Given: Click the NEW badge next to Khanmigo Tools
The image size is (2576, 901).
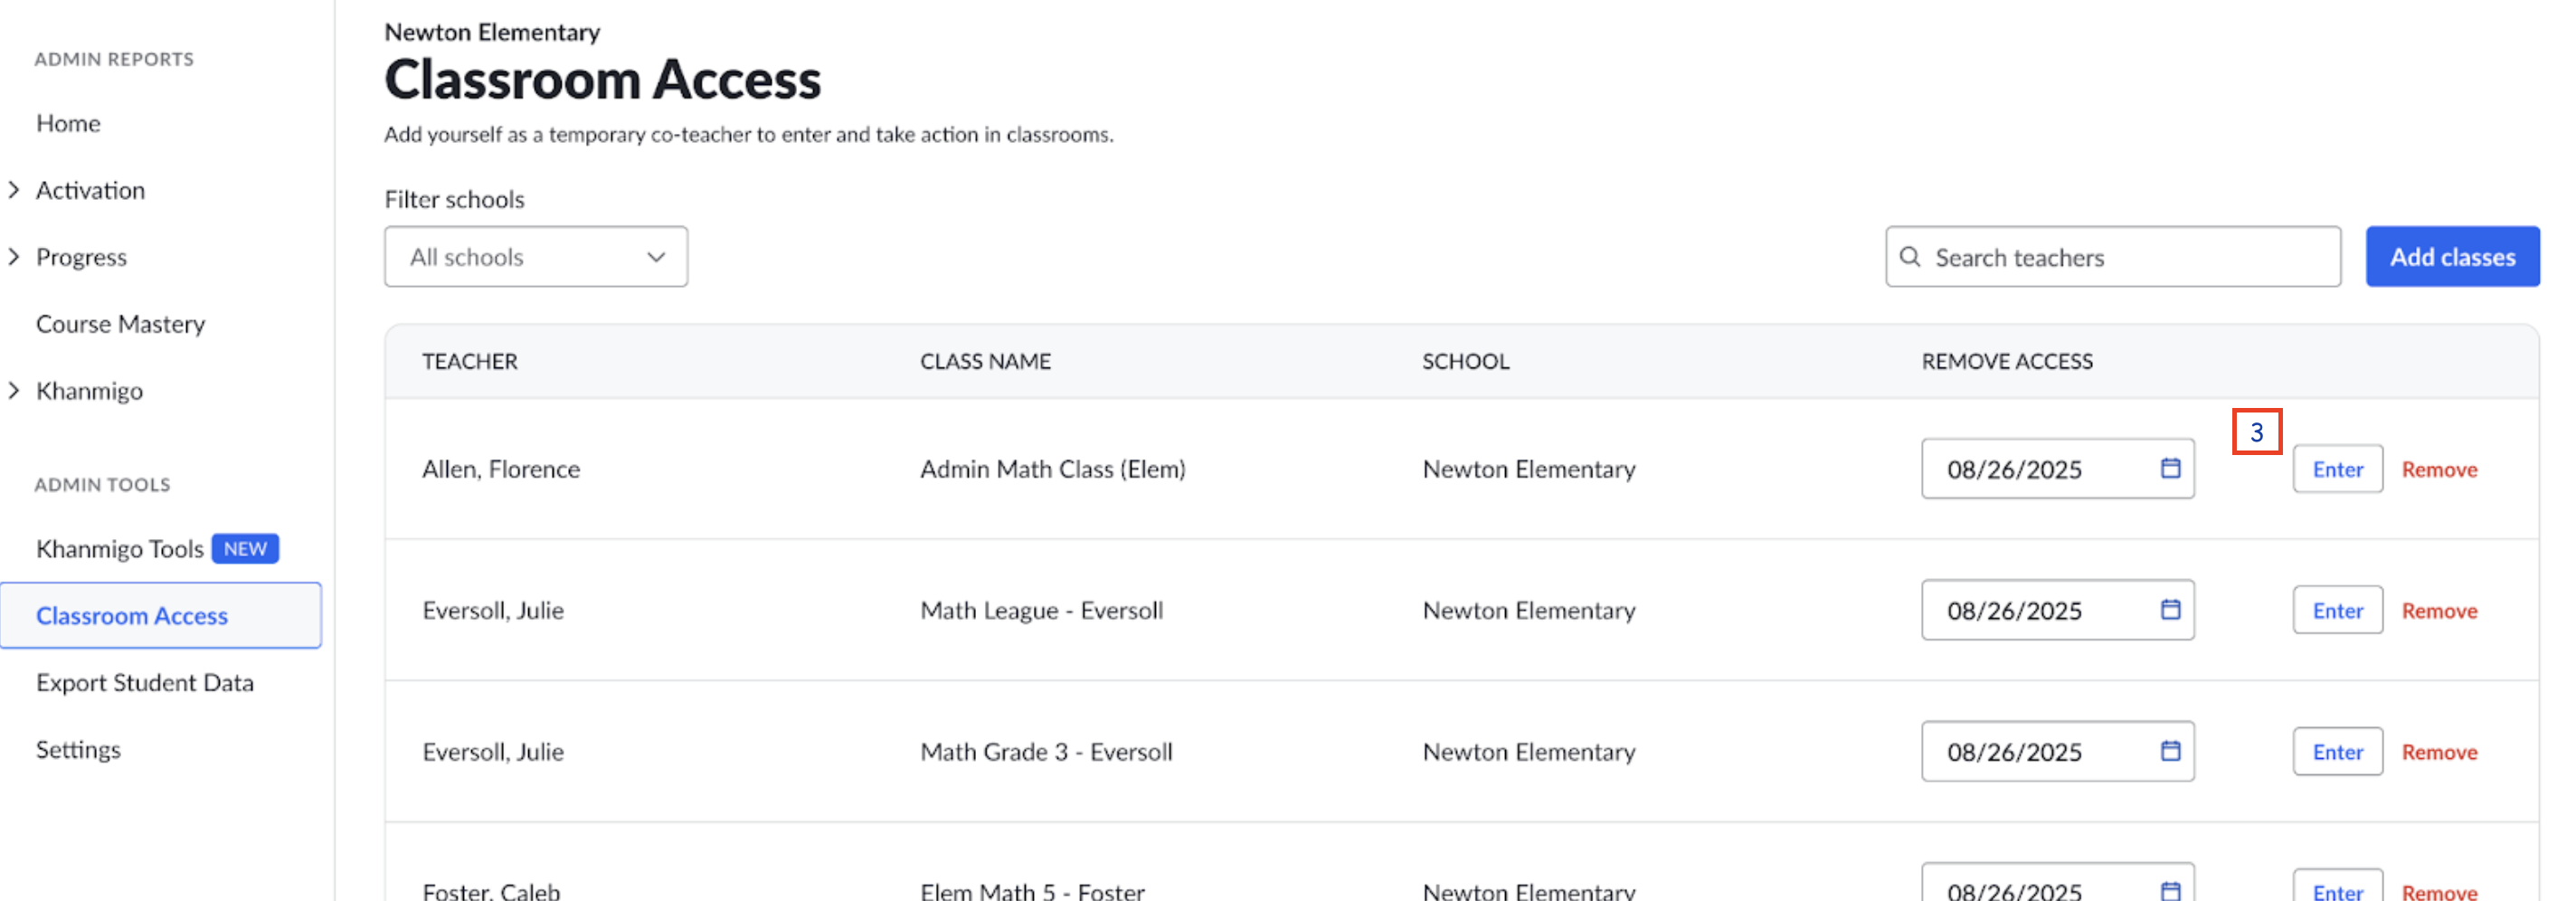Looking at the screenshot, I should 245,548.
